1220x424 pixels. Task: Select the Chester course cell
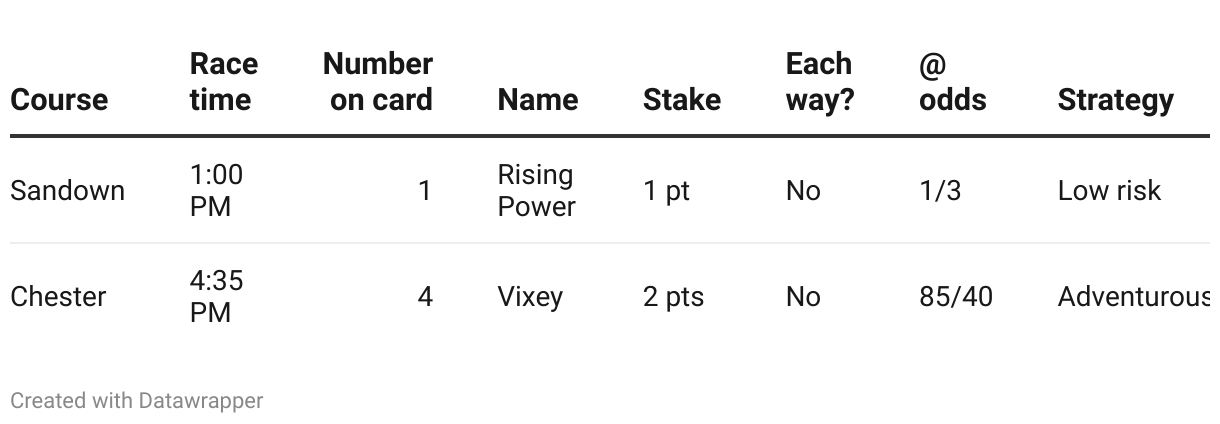[x=58, y=297]
